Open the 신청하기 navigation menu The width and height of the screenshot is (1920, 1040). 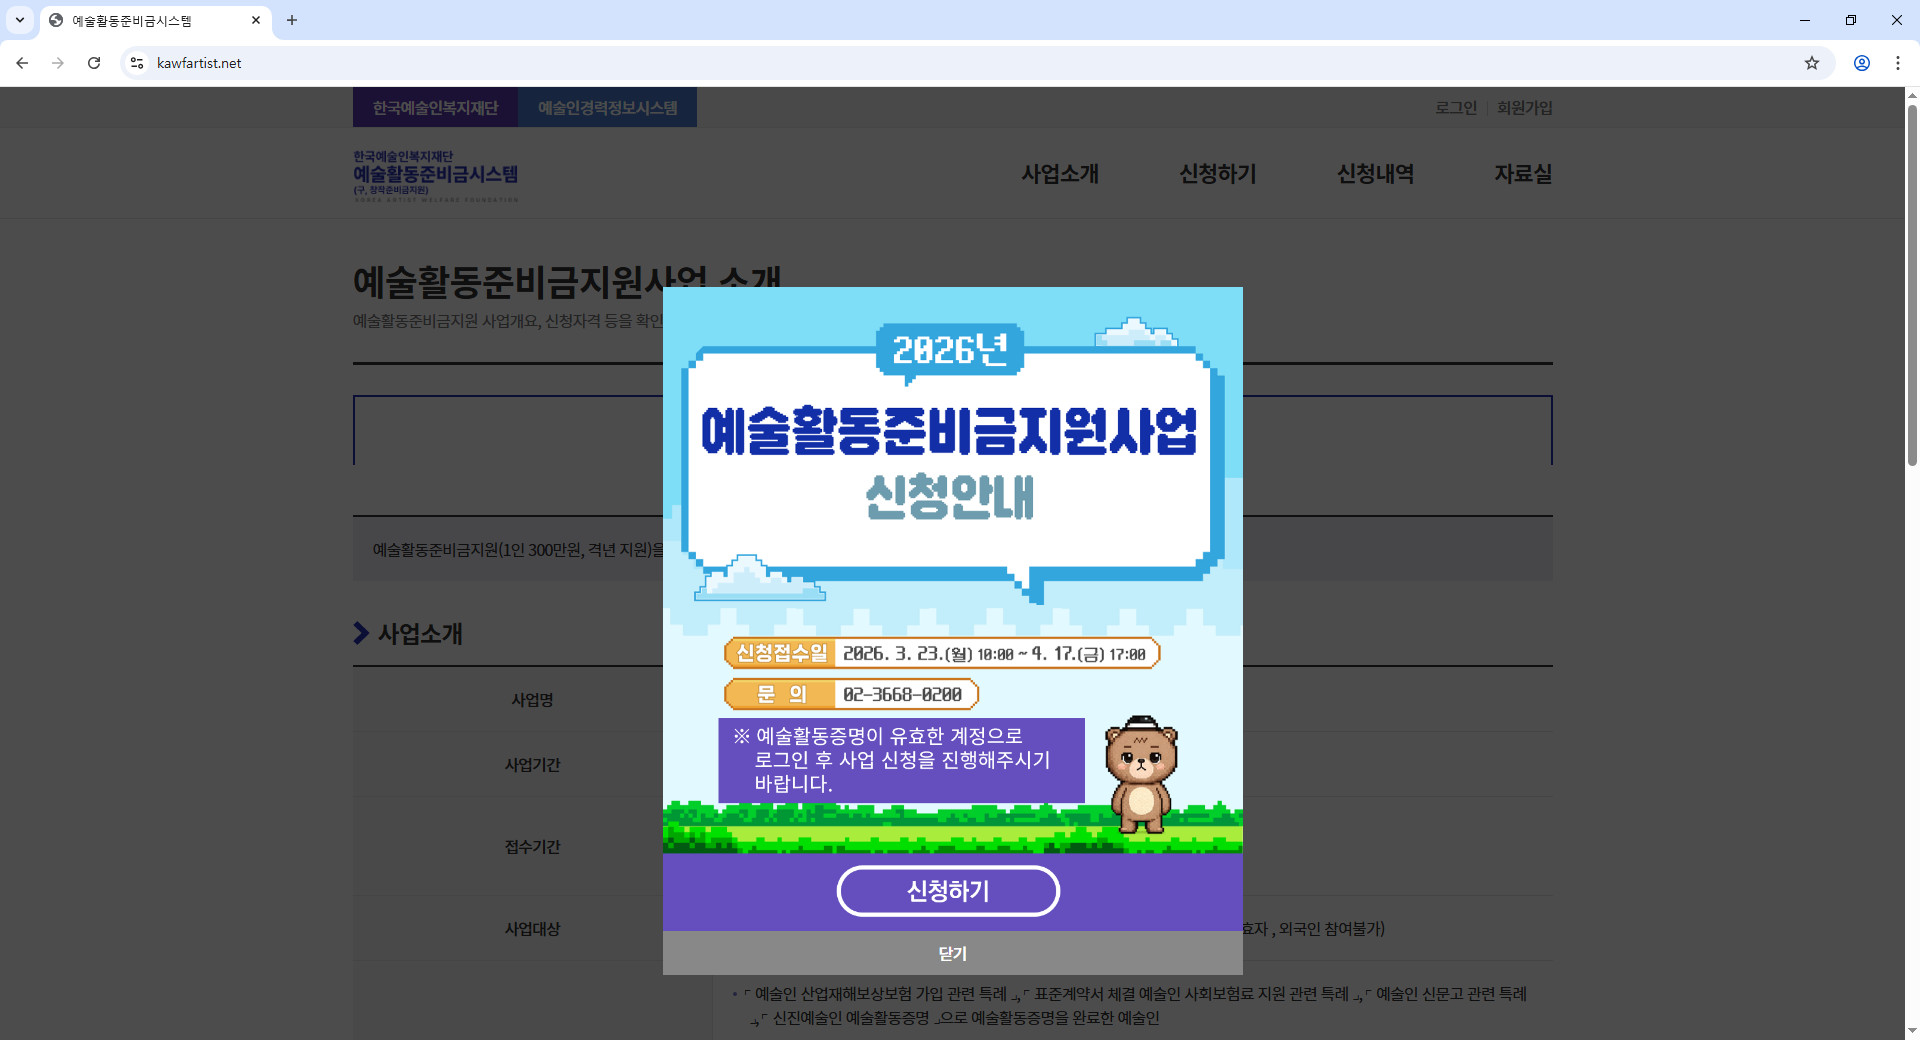1218,174
